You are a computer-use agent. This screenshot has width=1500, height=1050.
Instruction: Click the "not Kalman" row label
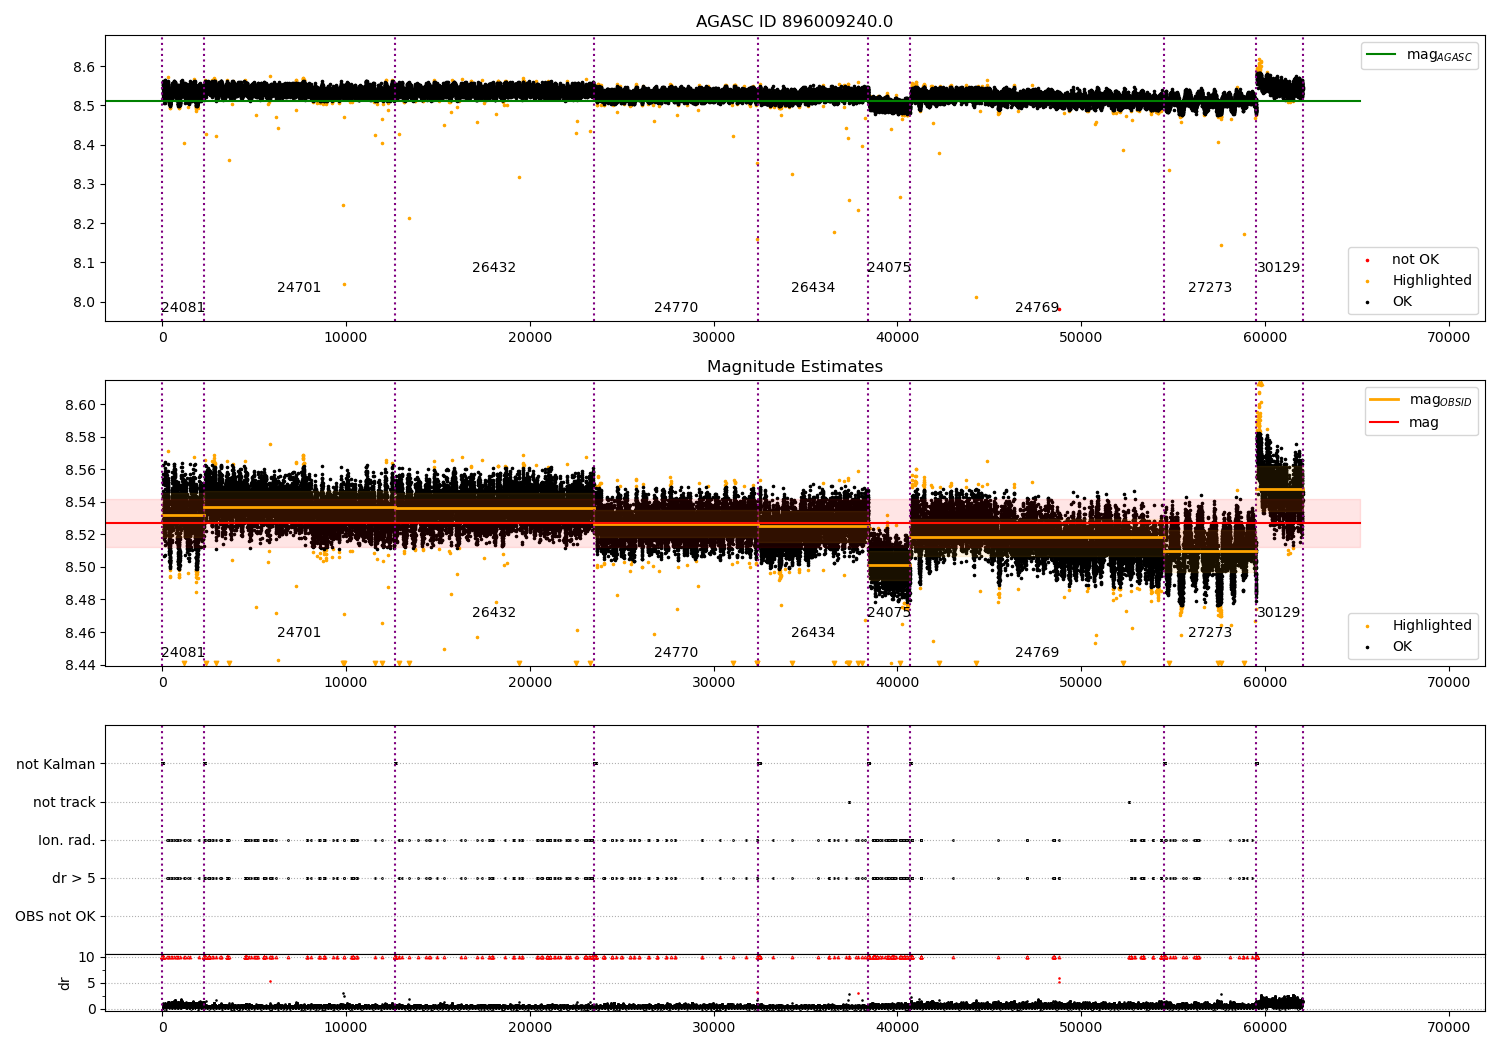click(x=56, y=765)
